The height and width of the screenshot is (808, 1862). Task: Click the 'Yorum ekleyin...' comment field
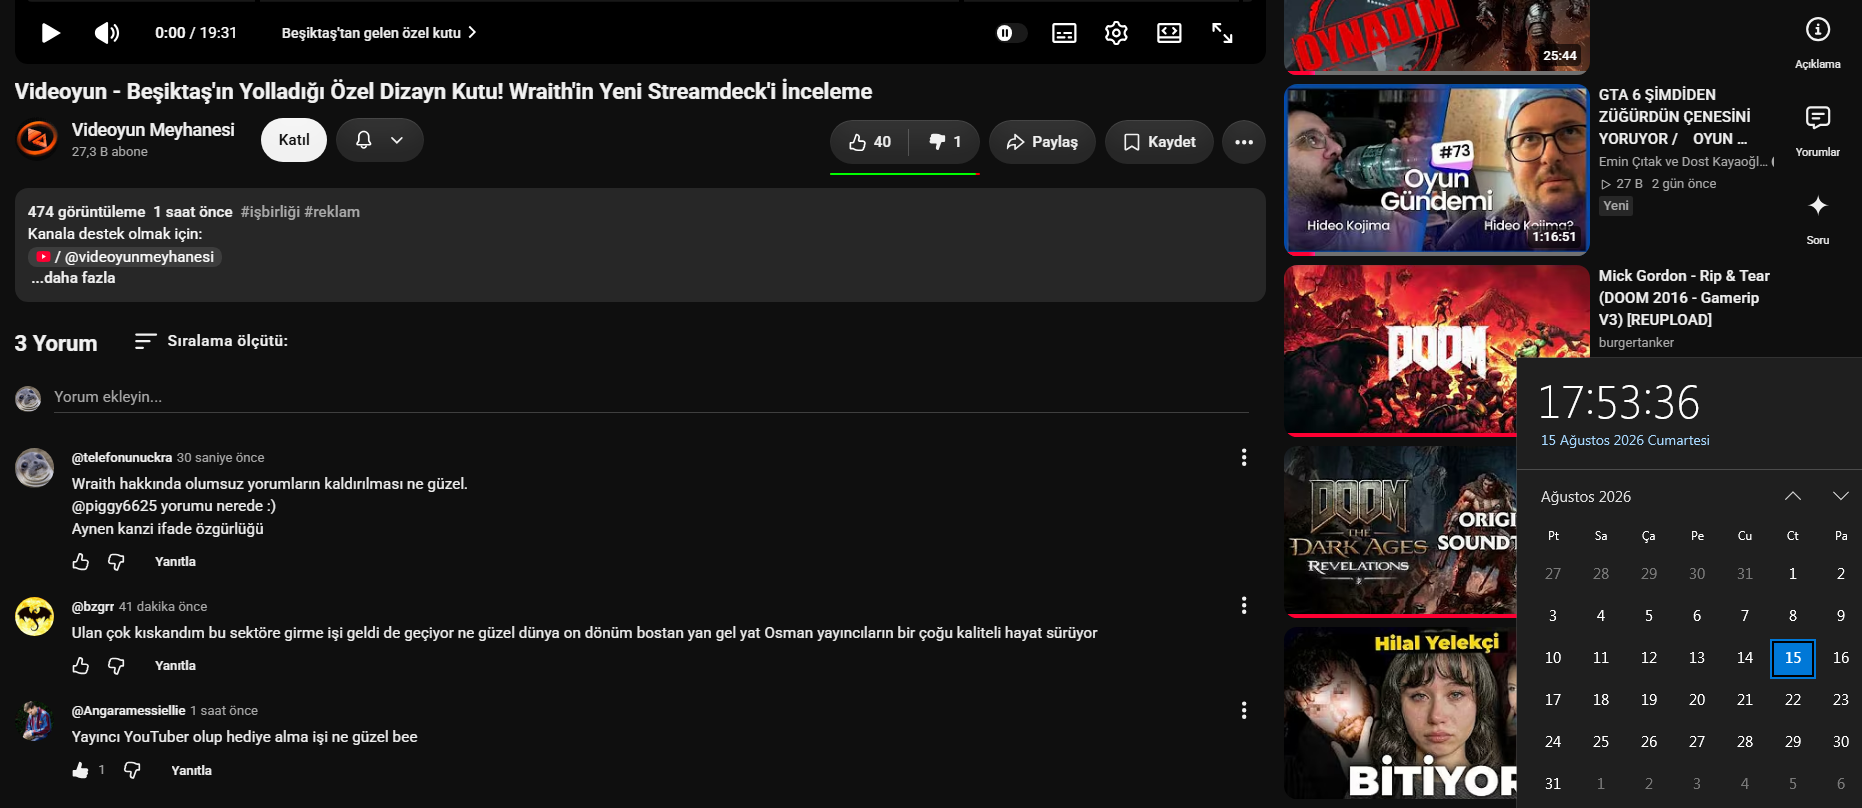pos(651,397)
